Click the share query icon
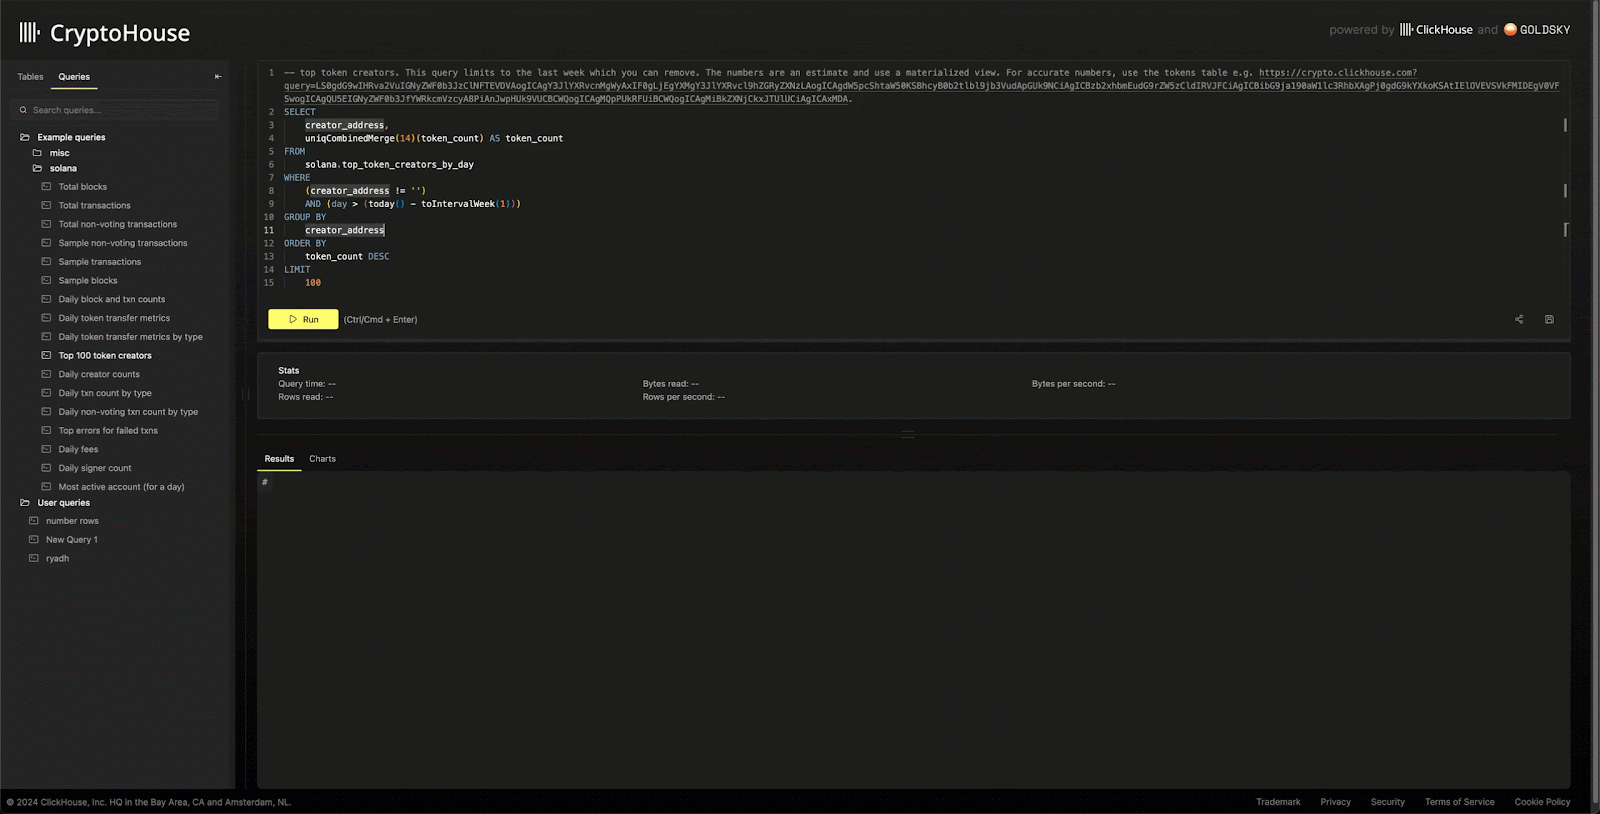 pos(1519,320)
